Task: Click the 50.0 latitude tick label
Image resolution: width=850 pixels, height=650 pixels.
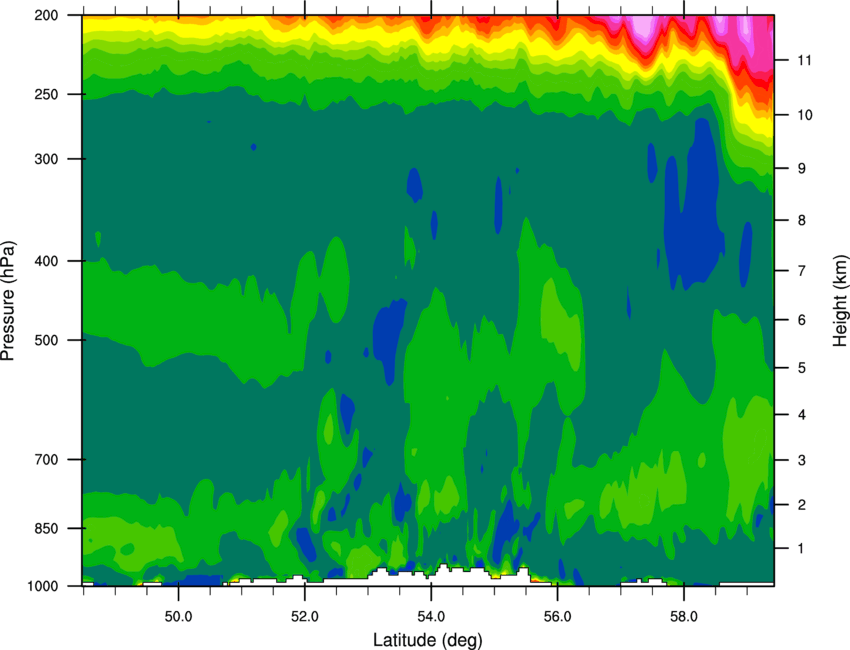Action: (178, 617)
